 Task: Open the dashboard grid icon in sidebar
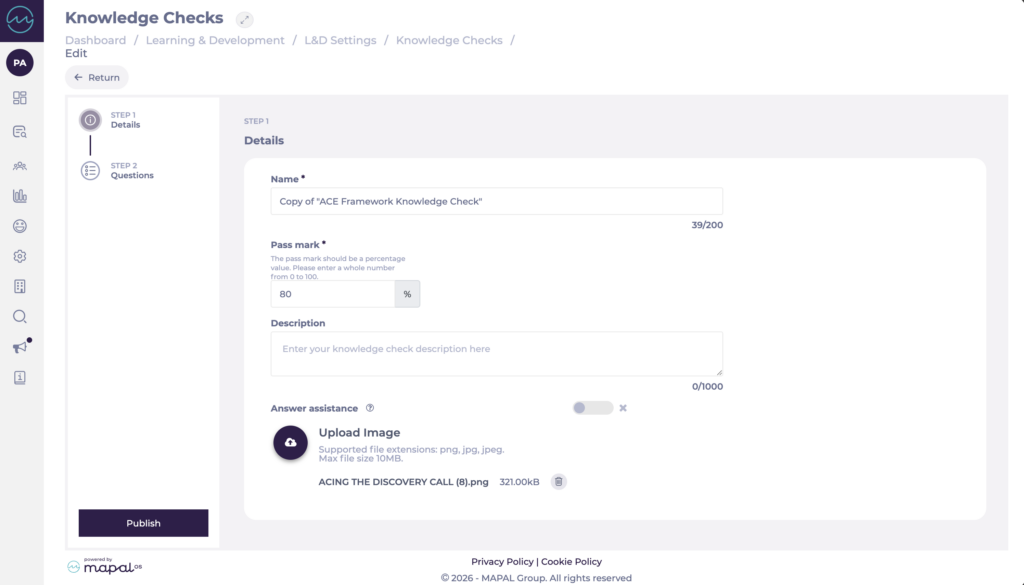click(x=20, y=98)
